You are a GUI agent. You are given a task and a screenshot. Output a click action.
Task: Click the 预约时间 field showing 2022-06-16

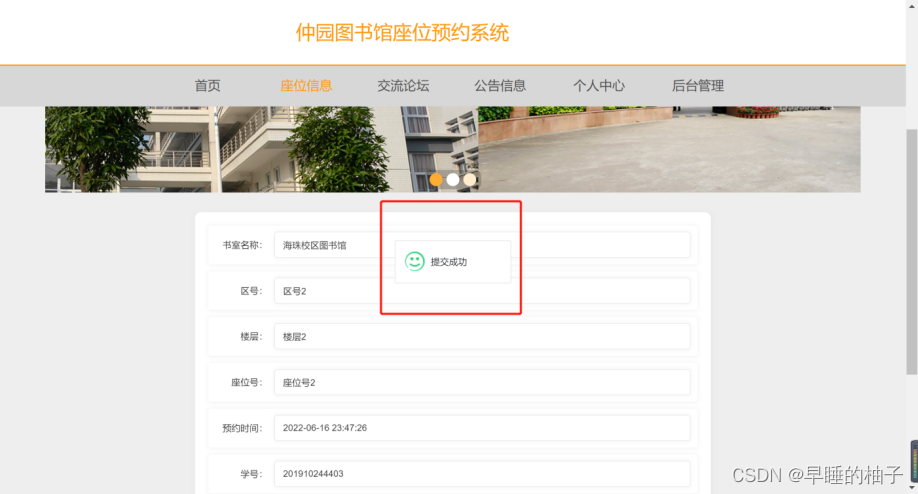tap(482, 428)
